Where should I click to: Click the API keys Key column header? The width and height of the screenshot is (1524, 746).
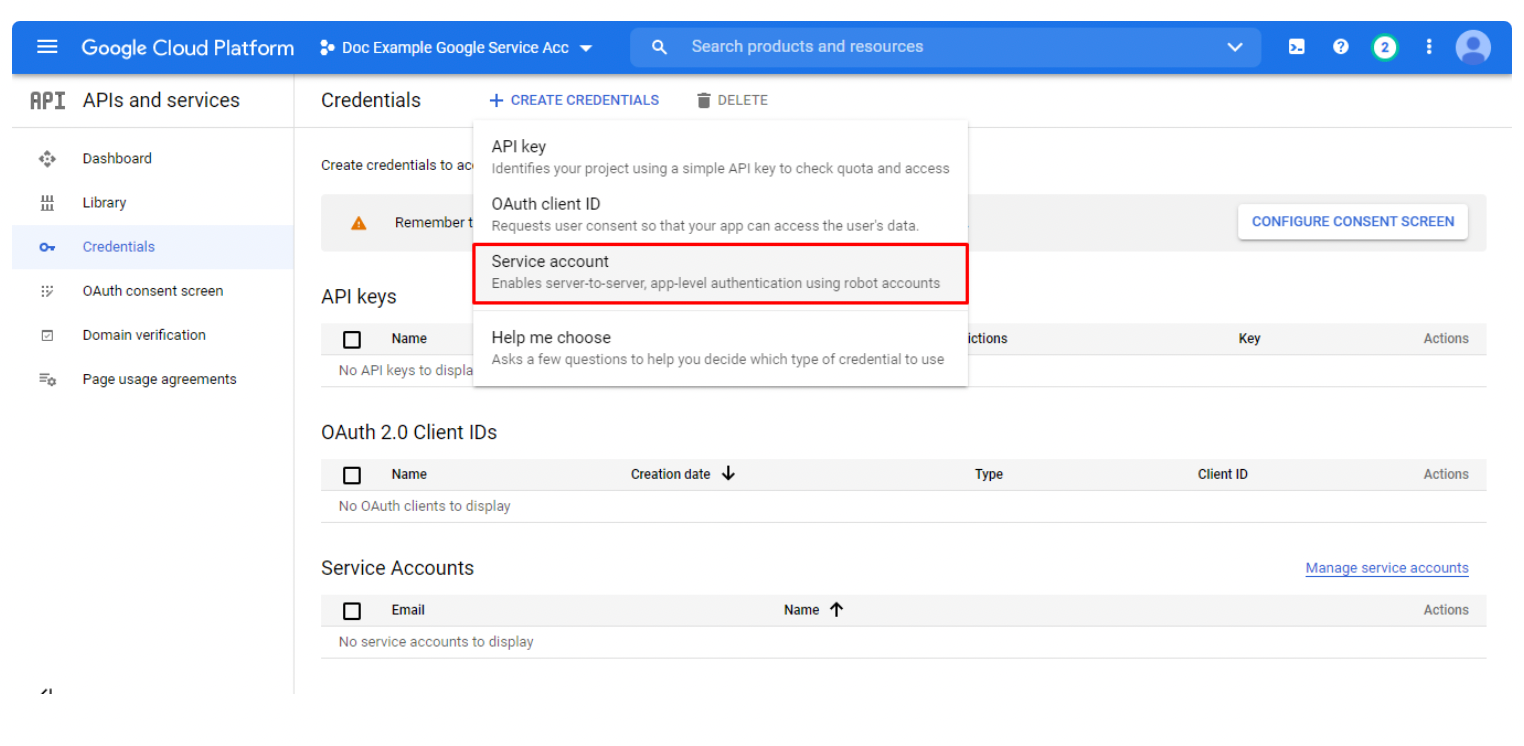(1249, 339)
